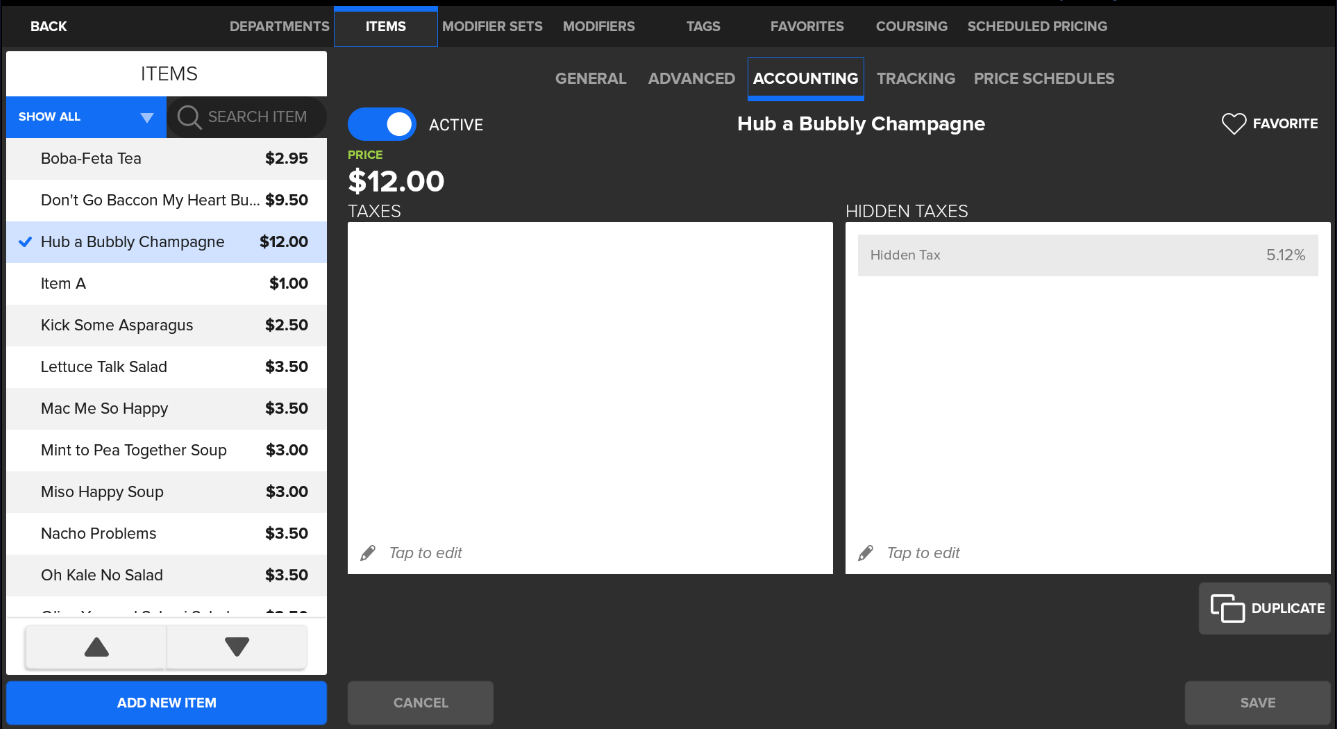Select Lettuce Talk Salad from the items list

point(166,366)
